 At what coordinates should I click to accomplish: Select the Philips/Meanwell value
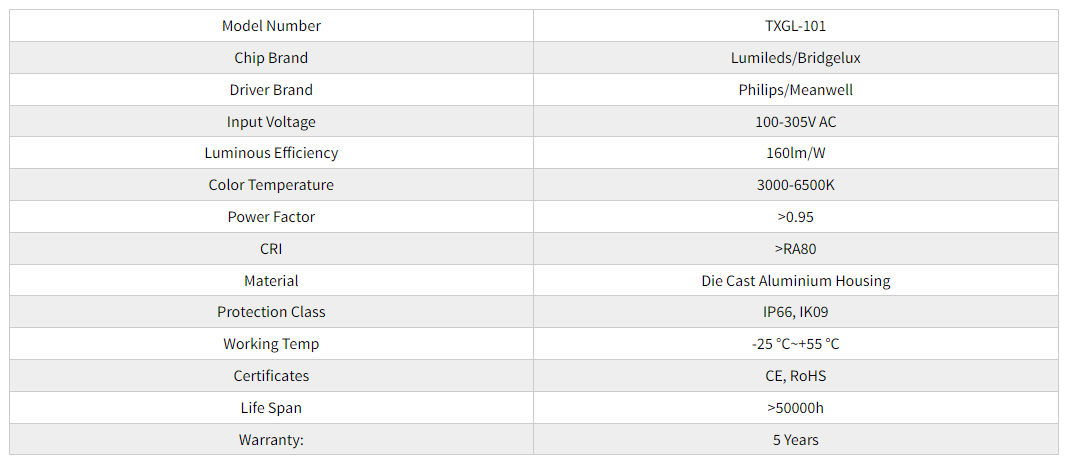point(795,90)
